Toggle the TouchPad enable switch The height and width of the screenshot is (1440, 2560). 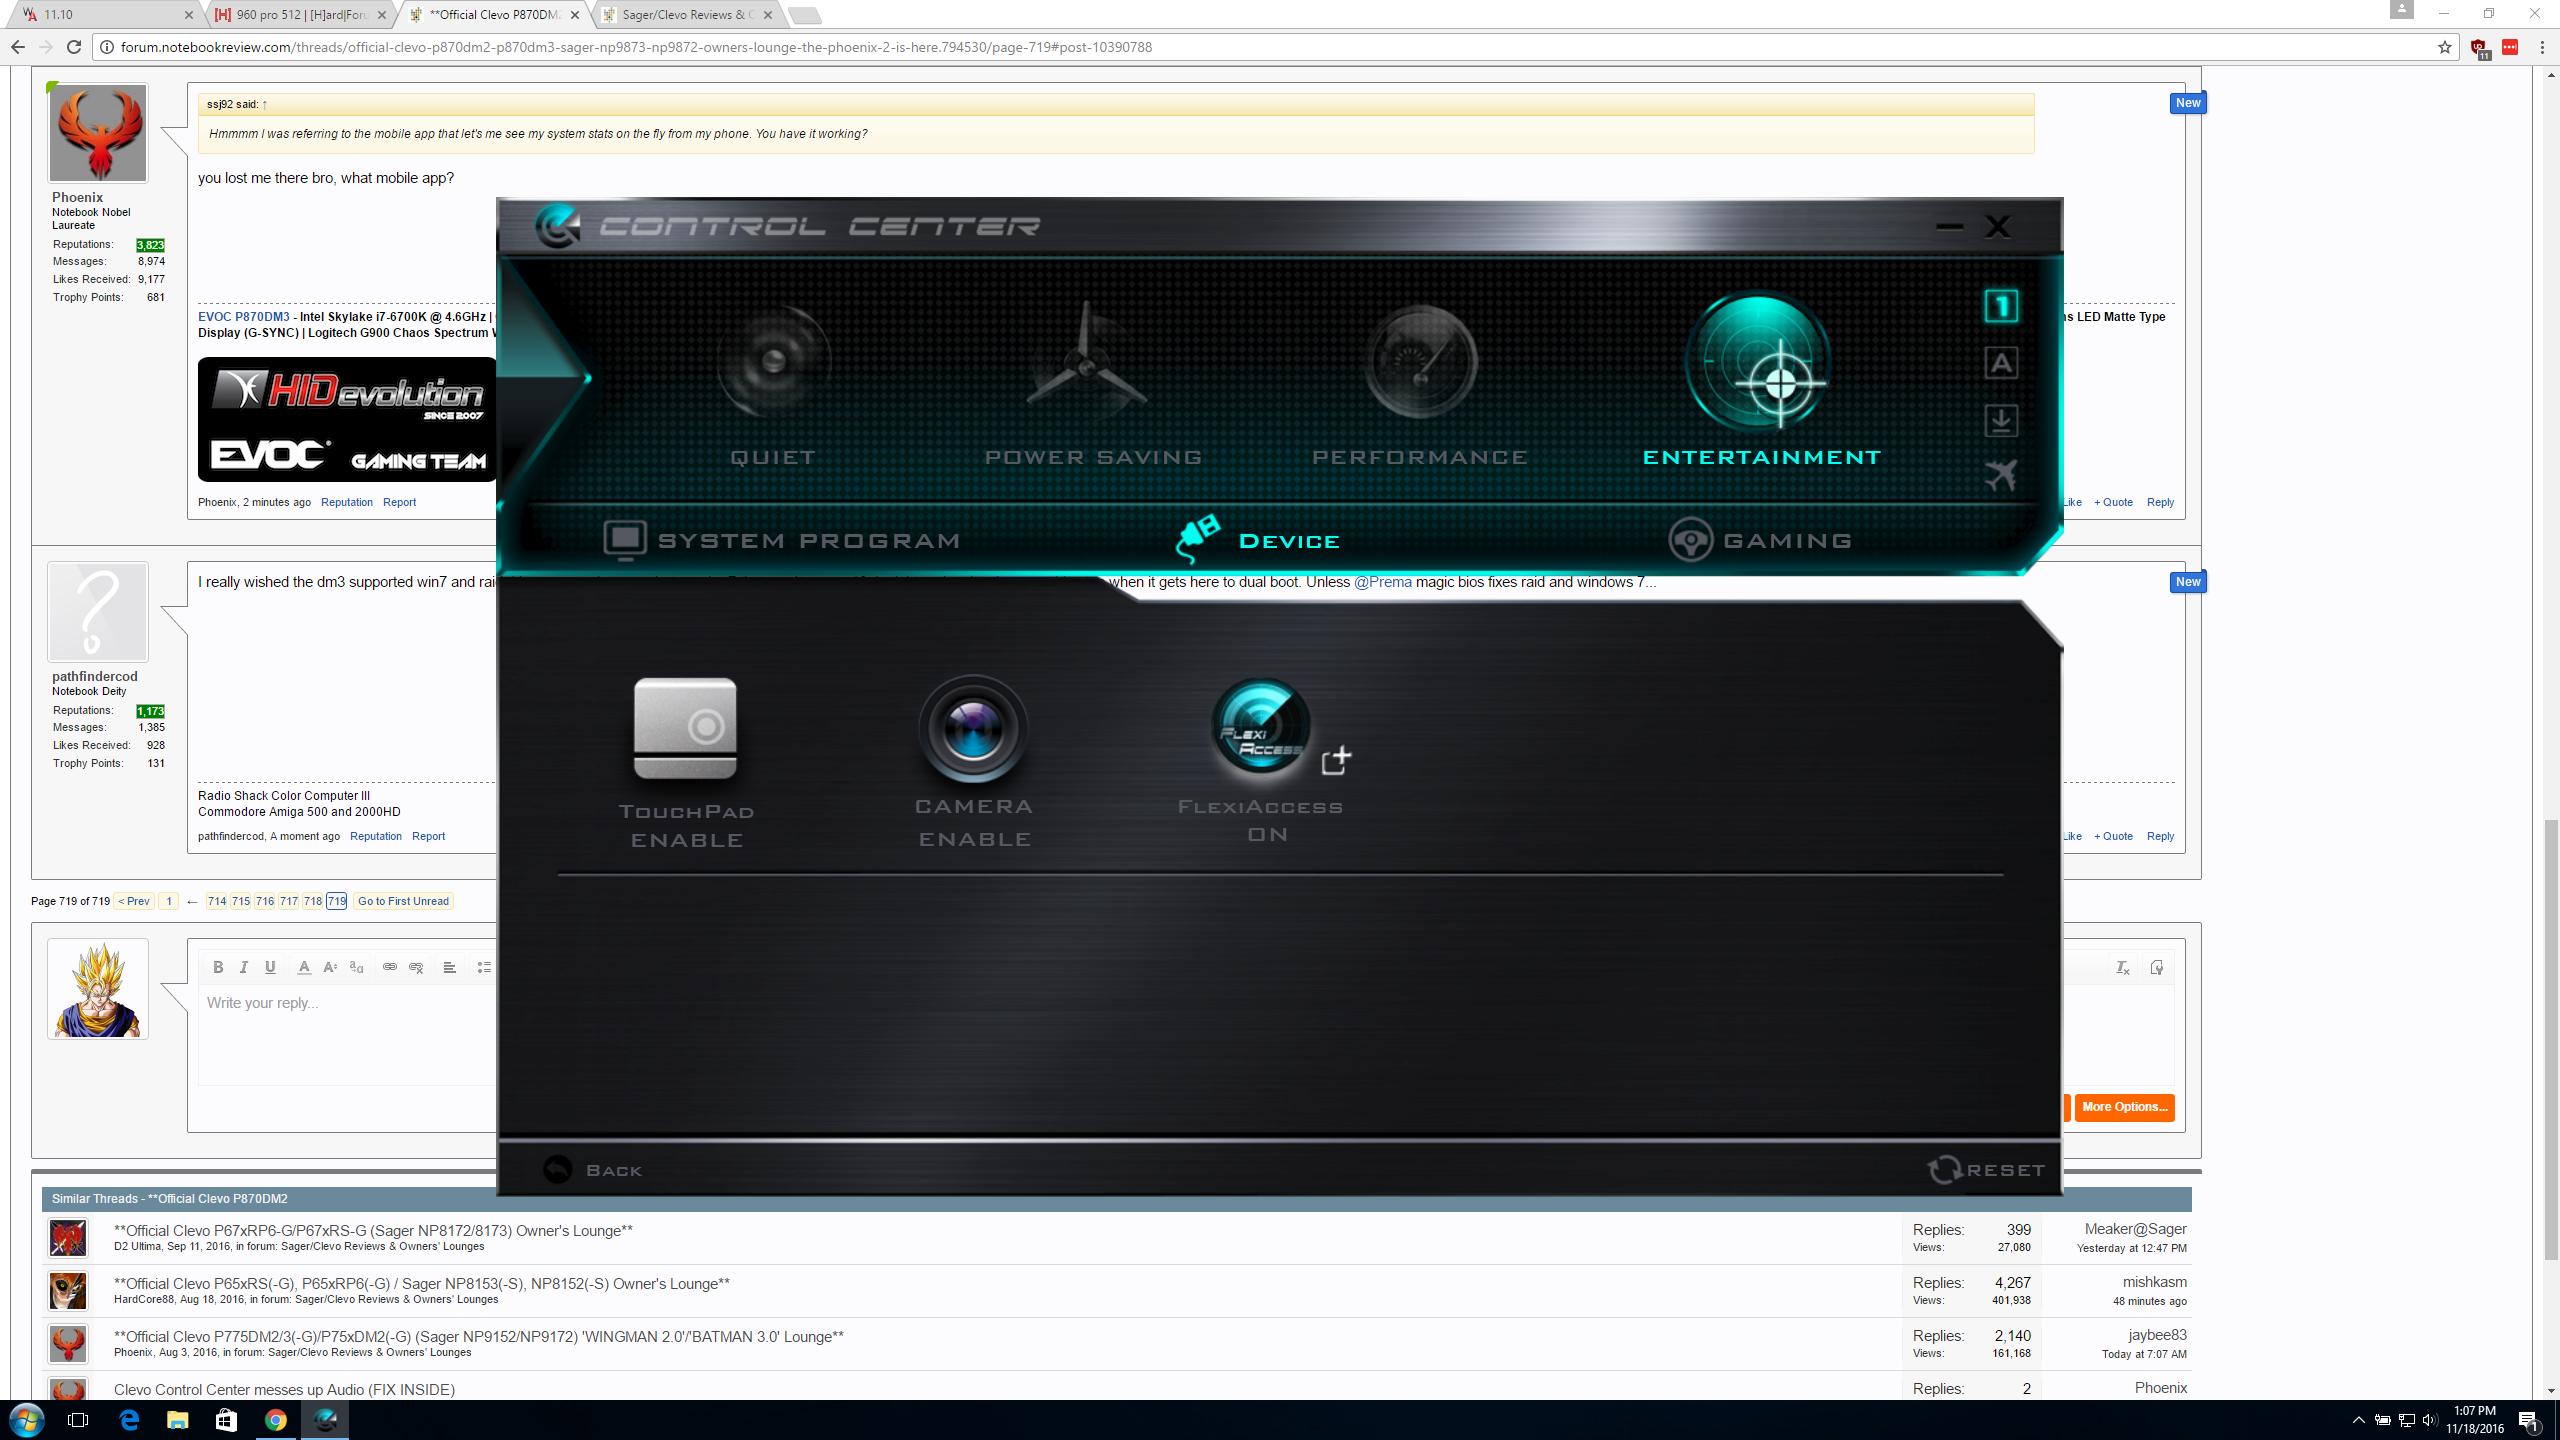pos(685,729)
